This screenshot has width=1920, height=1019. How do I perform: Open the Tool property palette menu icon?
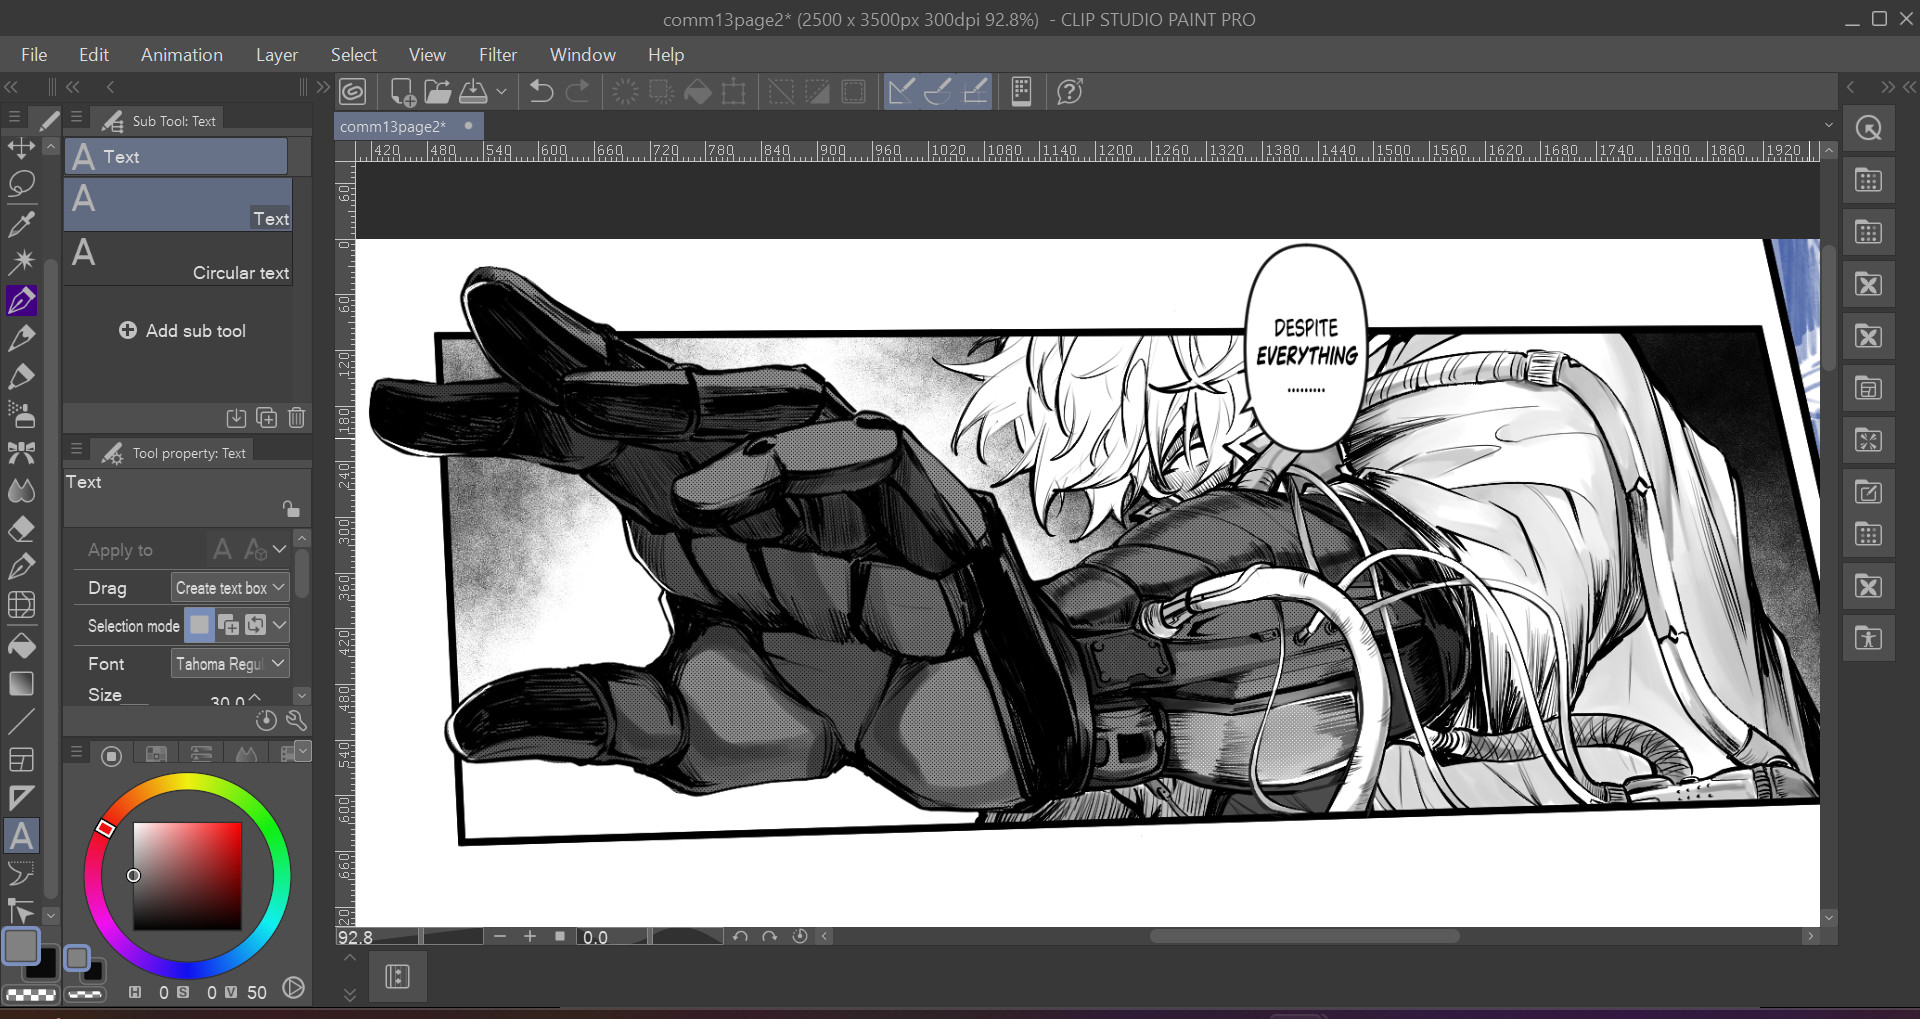[x=77, y=449]
